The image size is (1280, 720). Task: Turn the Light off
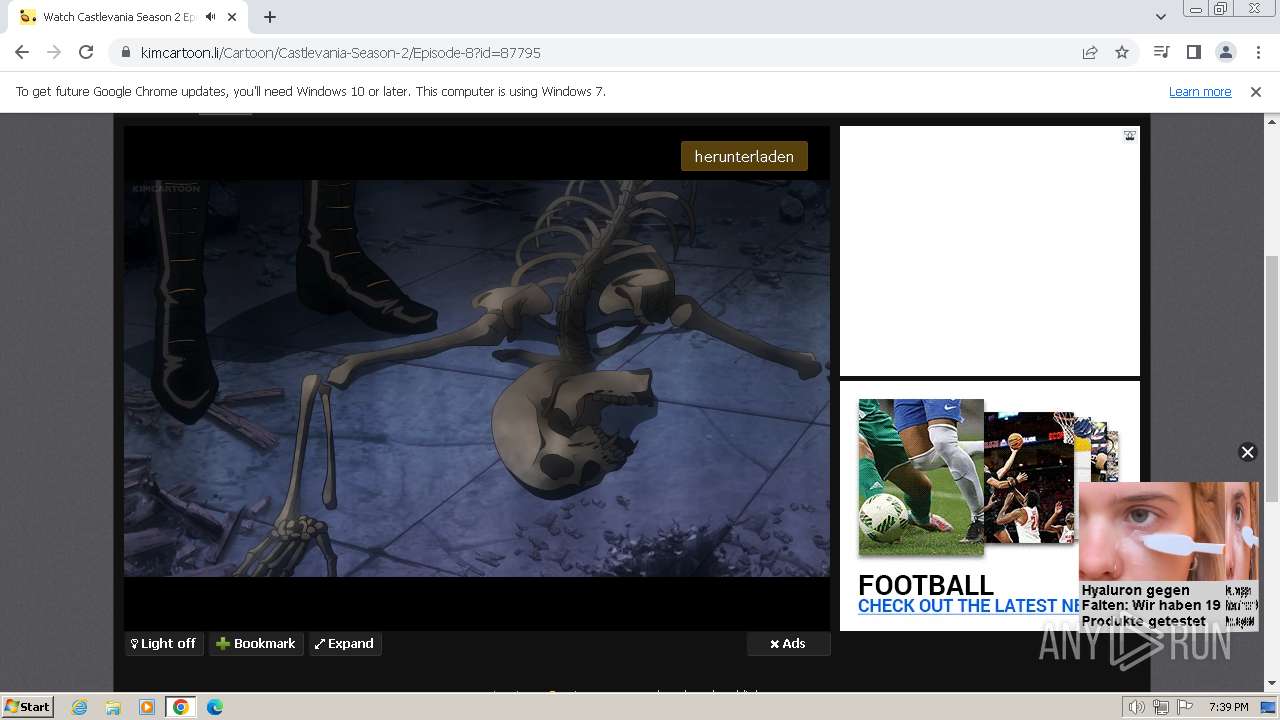click(x=164, y=644)
